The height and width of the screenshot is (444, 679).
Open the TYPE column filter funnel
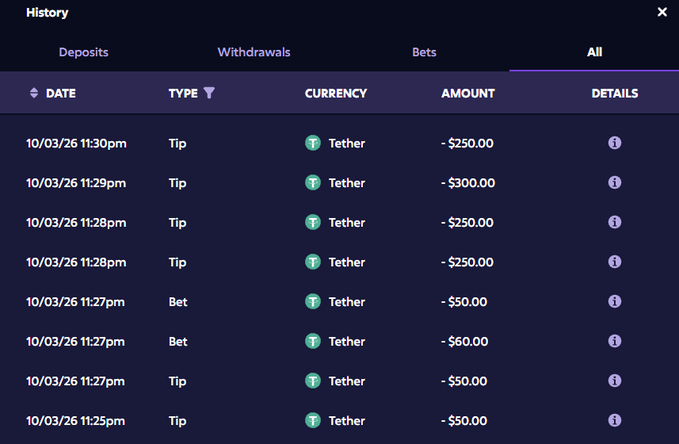209,93
